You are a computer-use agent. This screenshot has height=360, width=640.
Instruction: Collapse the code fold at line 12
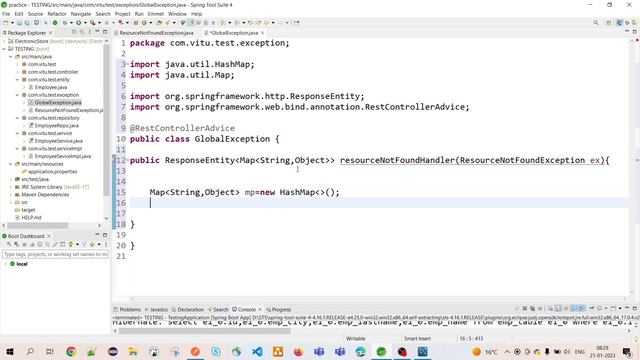click(128, 159)
